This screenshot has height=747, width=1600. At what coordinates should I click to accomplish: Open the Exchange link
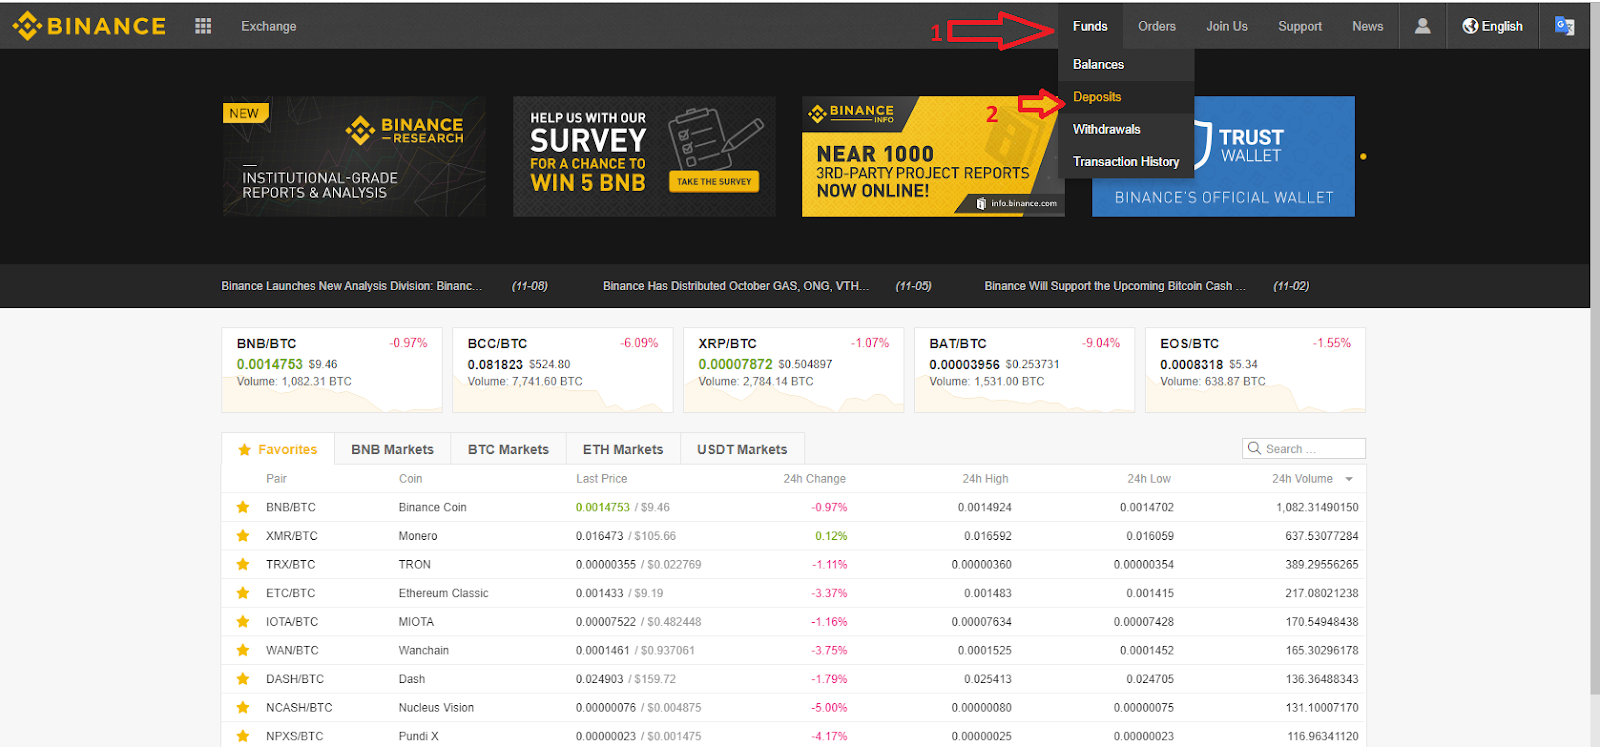point(269,26)
